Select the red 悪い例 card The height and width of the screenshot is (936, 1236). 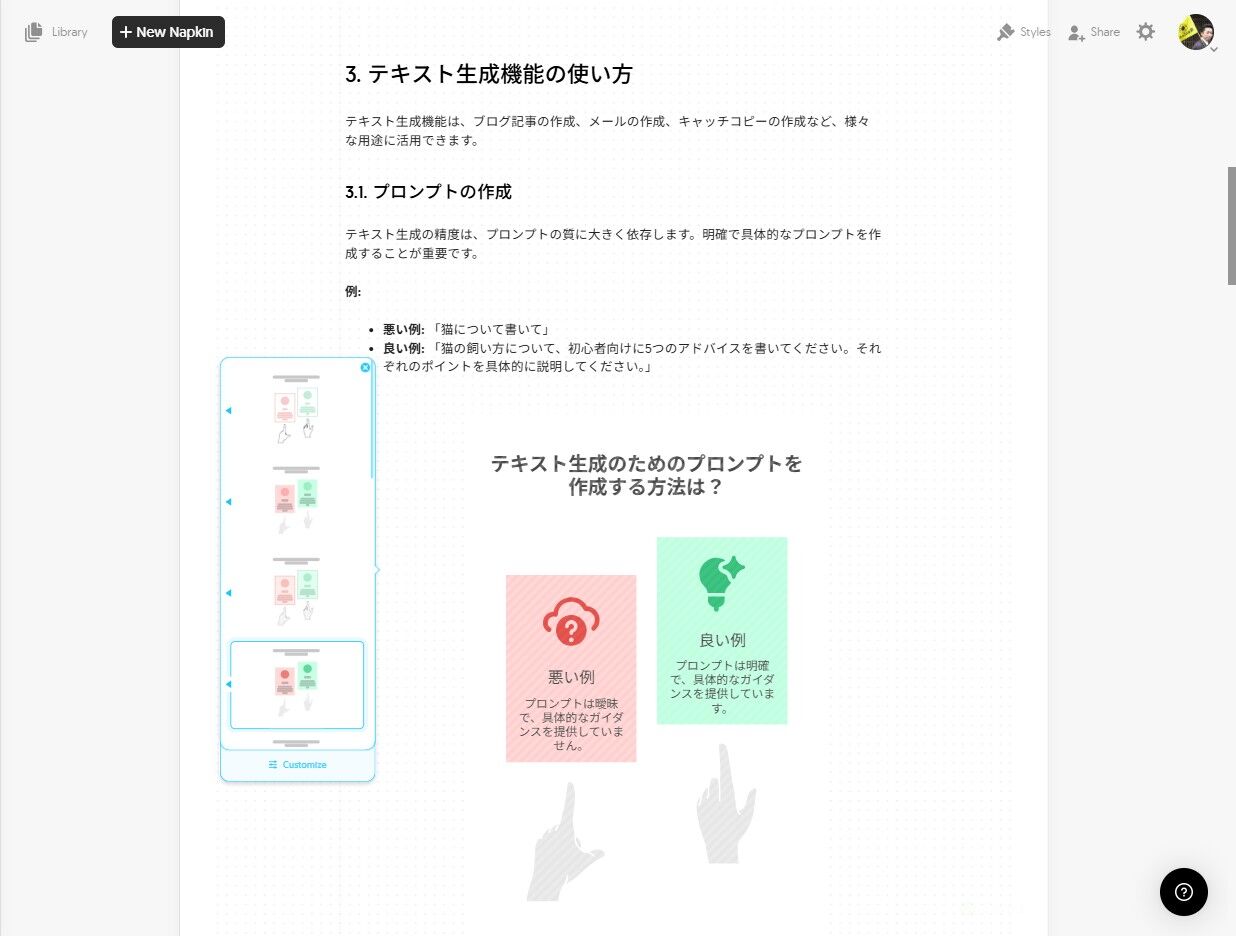[x=571, y=668]
